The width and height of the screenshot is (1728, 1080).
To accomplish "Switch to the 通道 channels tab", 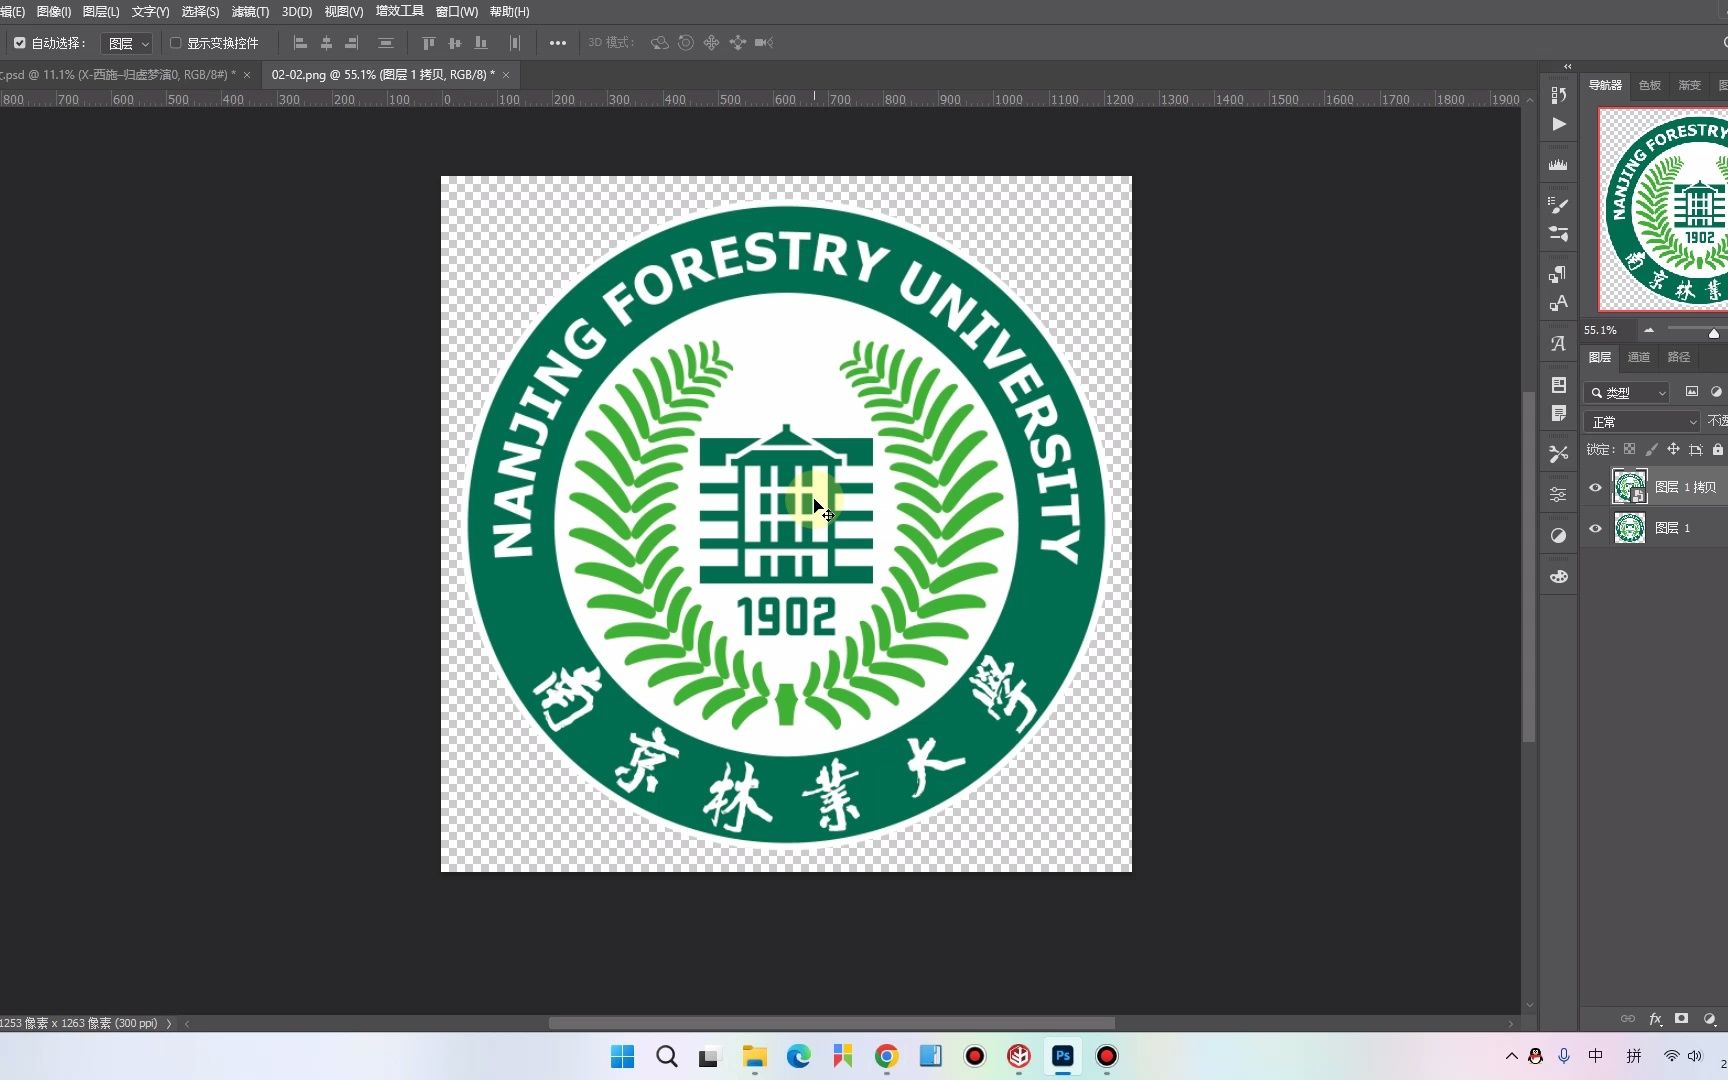I will (x=1638, y=357).
